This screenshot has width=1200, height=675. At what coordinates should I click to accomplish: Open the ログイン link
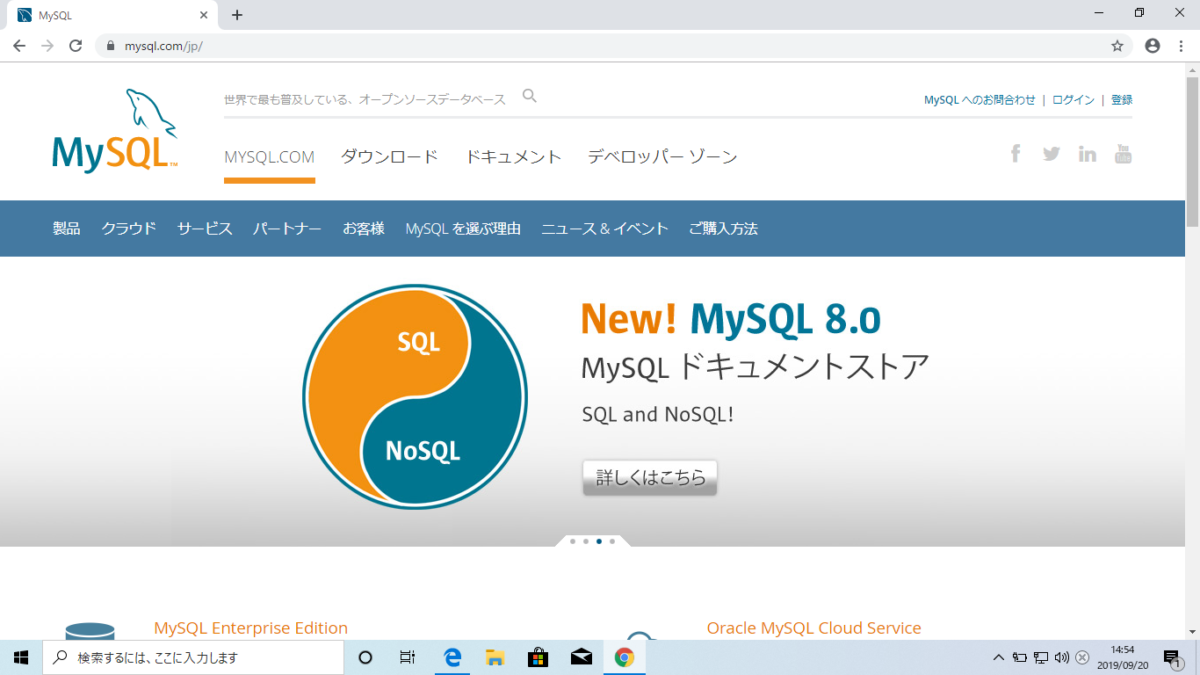click(x=1072, y=99)
